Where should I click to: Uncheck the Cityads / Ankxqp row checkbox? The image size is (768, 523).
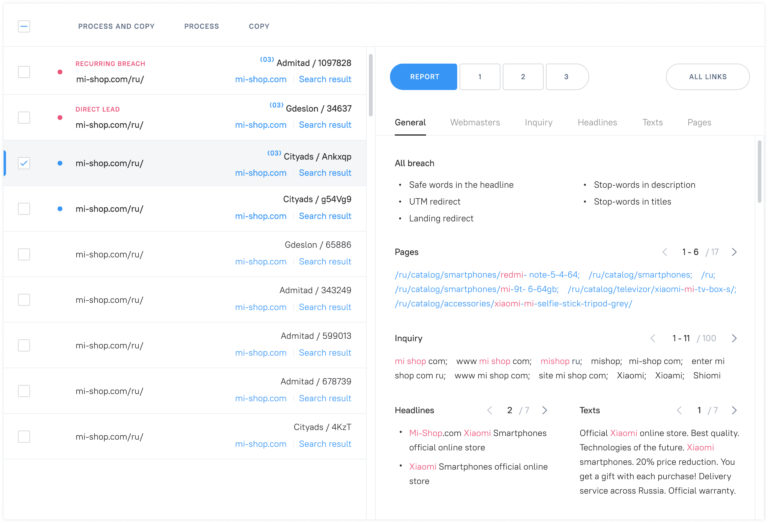coord(24,163)
